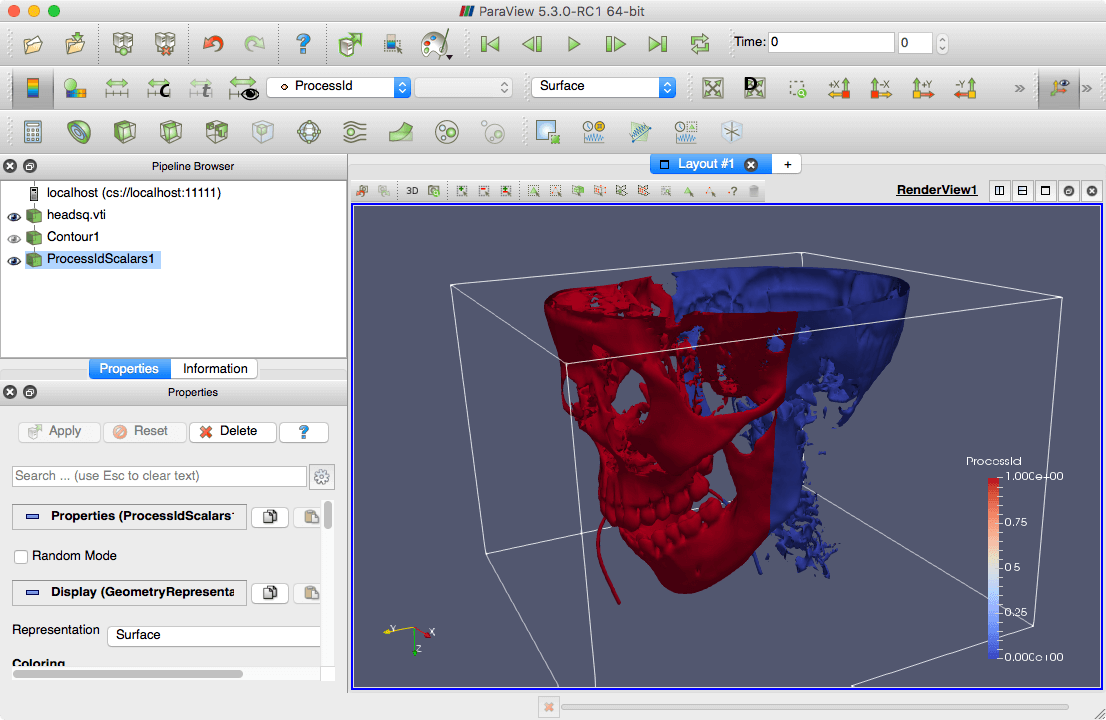Image resolution: width=1106 pixels, height=720 pixels.
Task: Enable the Random Mode checkbox
Action: tap(21, 556)
